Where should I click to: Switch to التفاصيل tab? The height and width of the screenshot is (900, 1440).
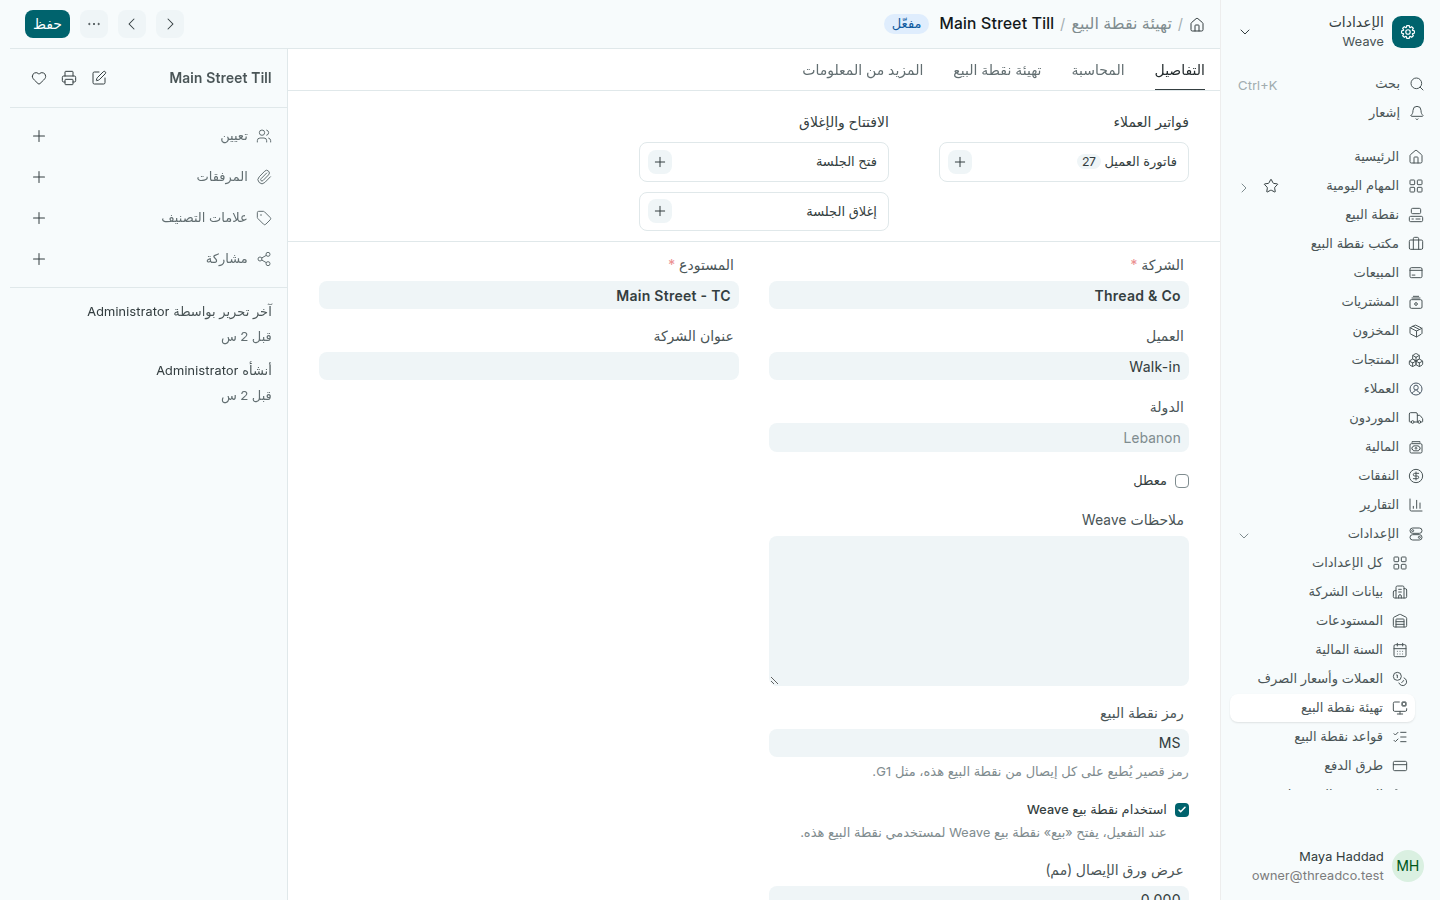(x=1180, y=70)
